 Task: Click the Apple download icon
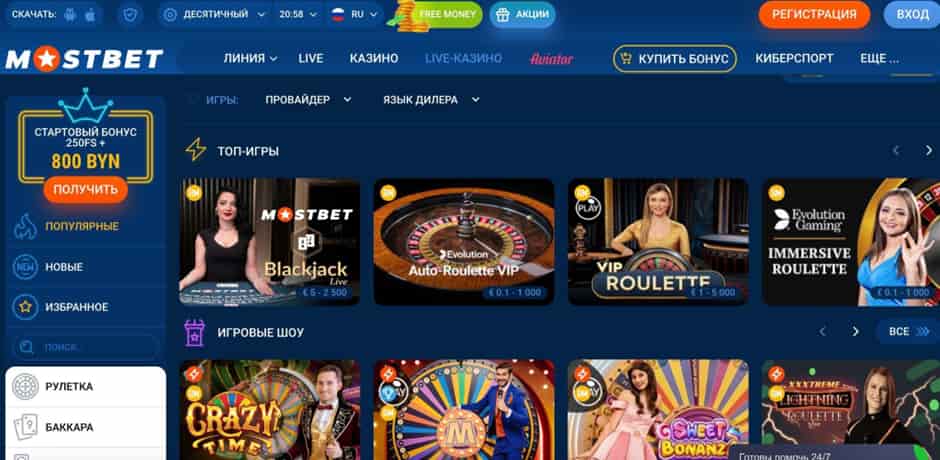pos(90,15)
